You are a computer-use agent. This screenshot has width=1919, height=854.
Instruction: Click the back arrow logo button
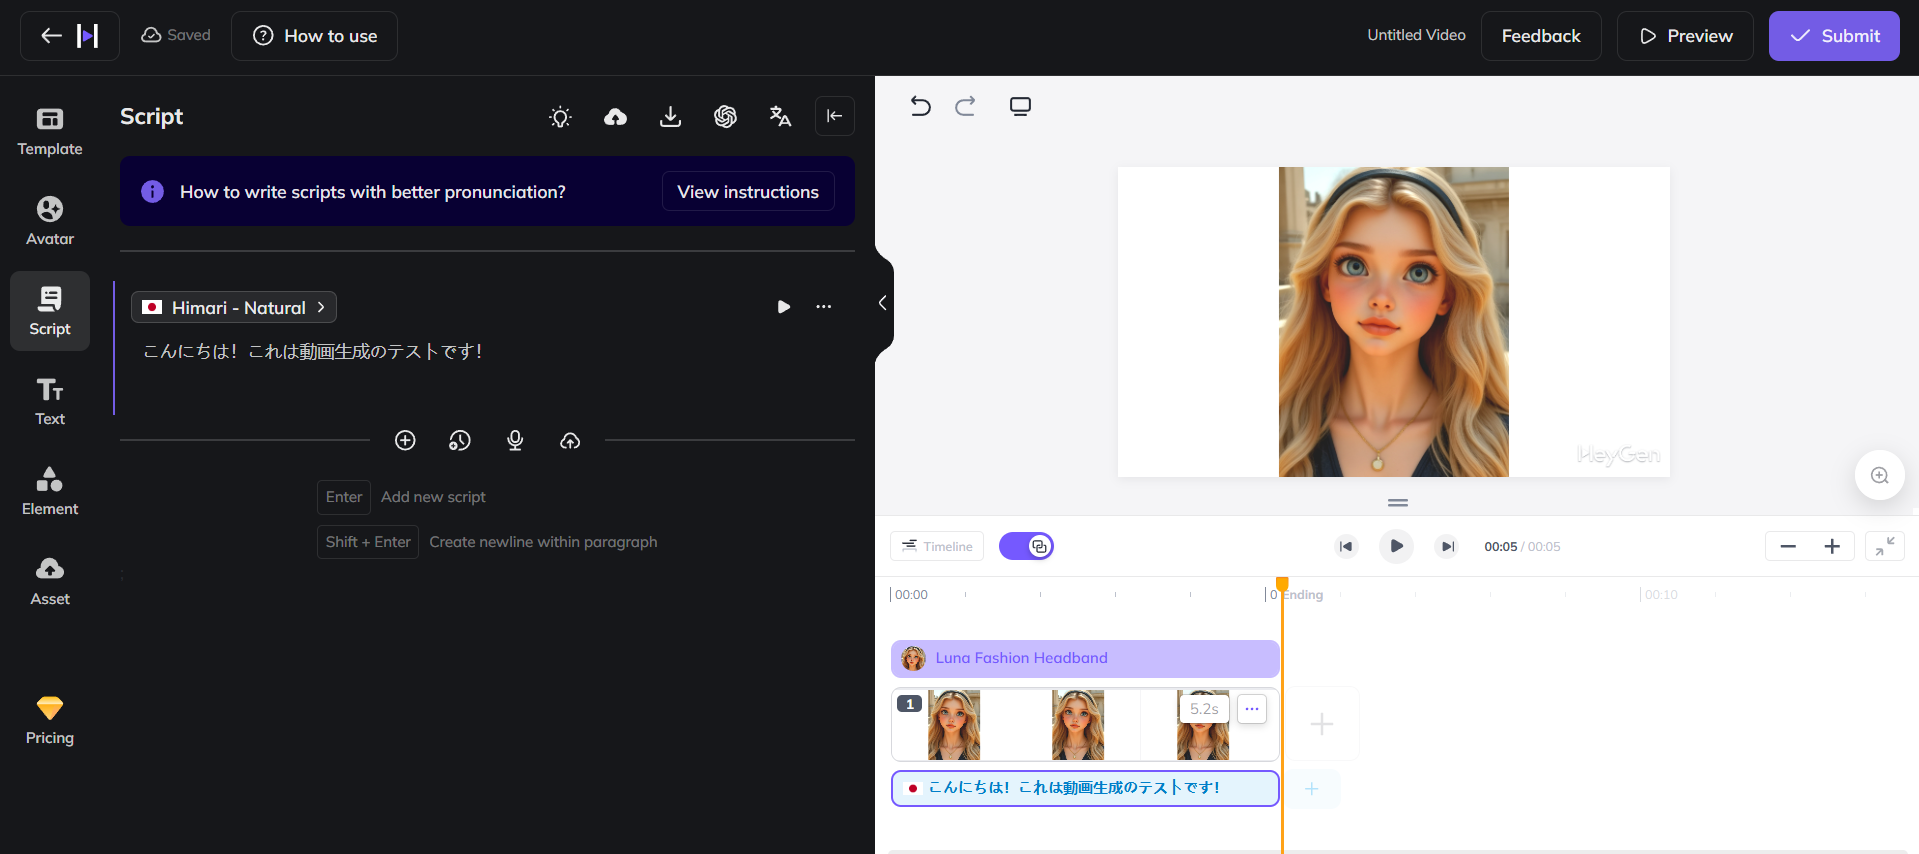[70, 36]
